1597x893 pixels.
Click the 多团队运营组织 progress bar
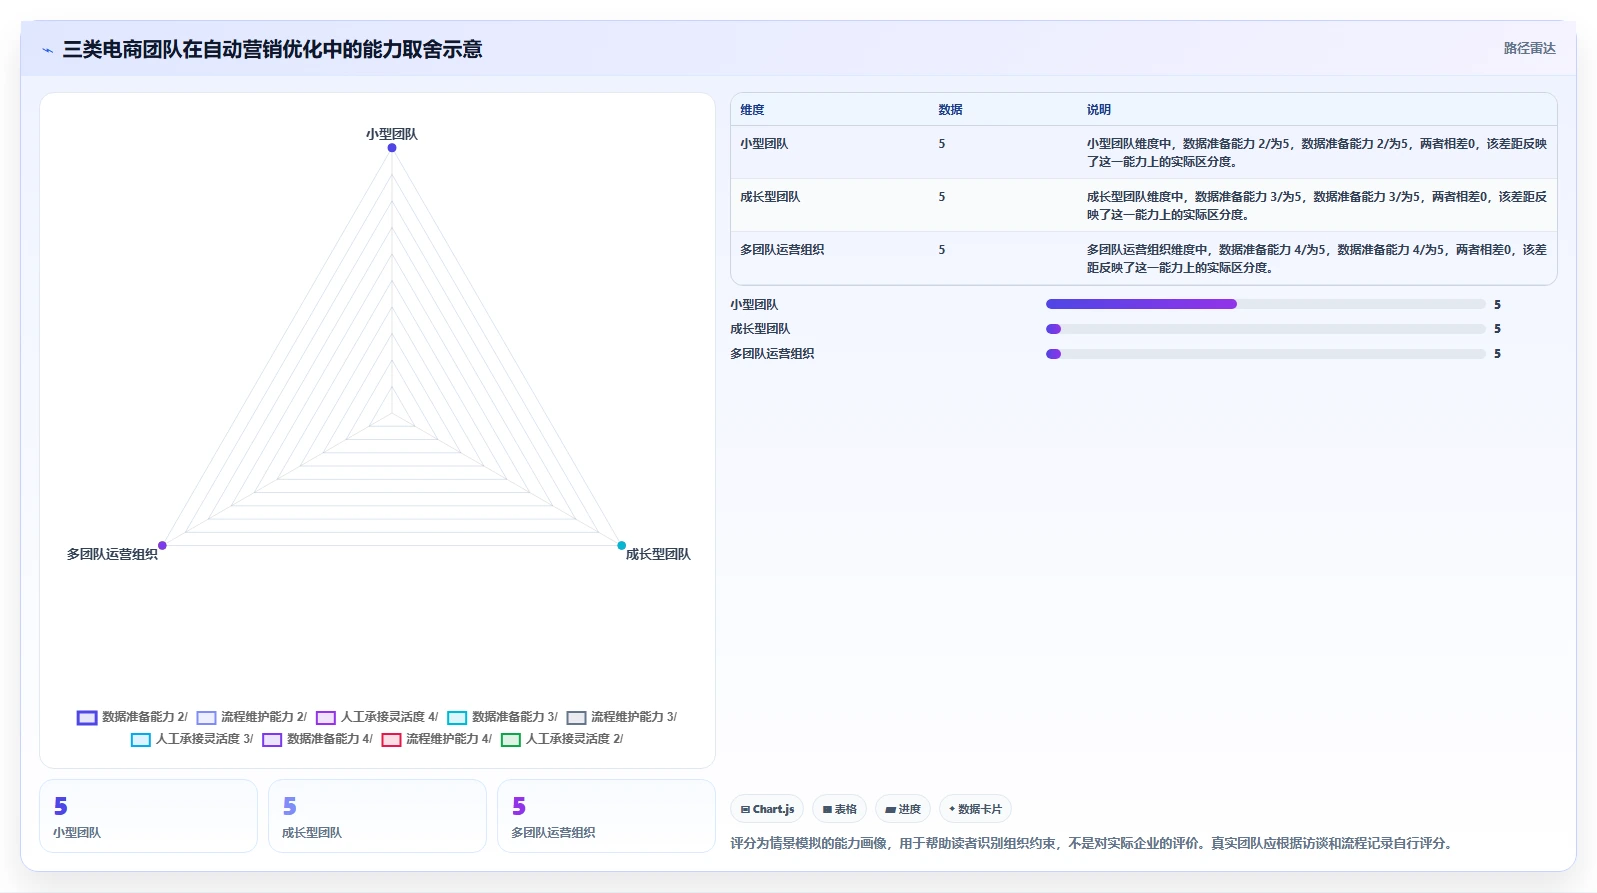point(1265,354)
